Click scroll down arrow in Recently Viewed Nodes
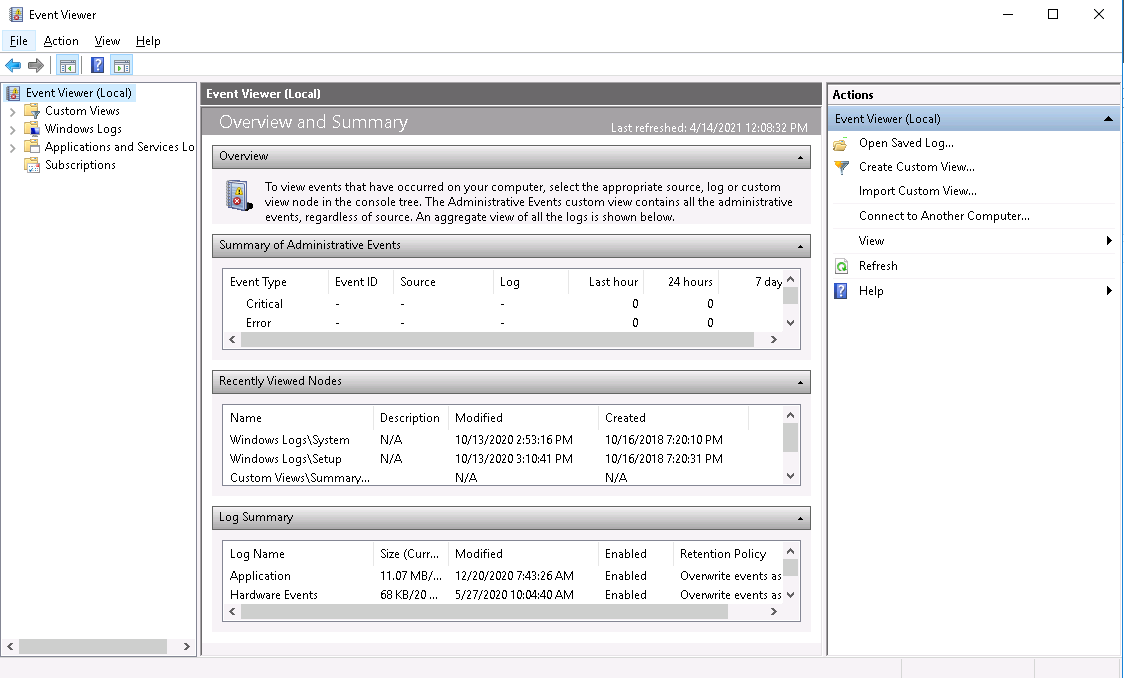 click(791, 476)
